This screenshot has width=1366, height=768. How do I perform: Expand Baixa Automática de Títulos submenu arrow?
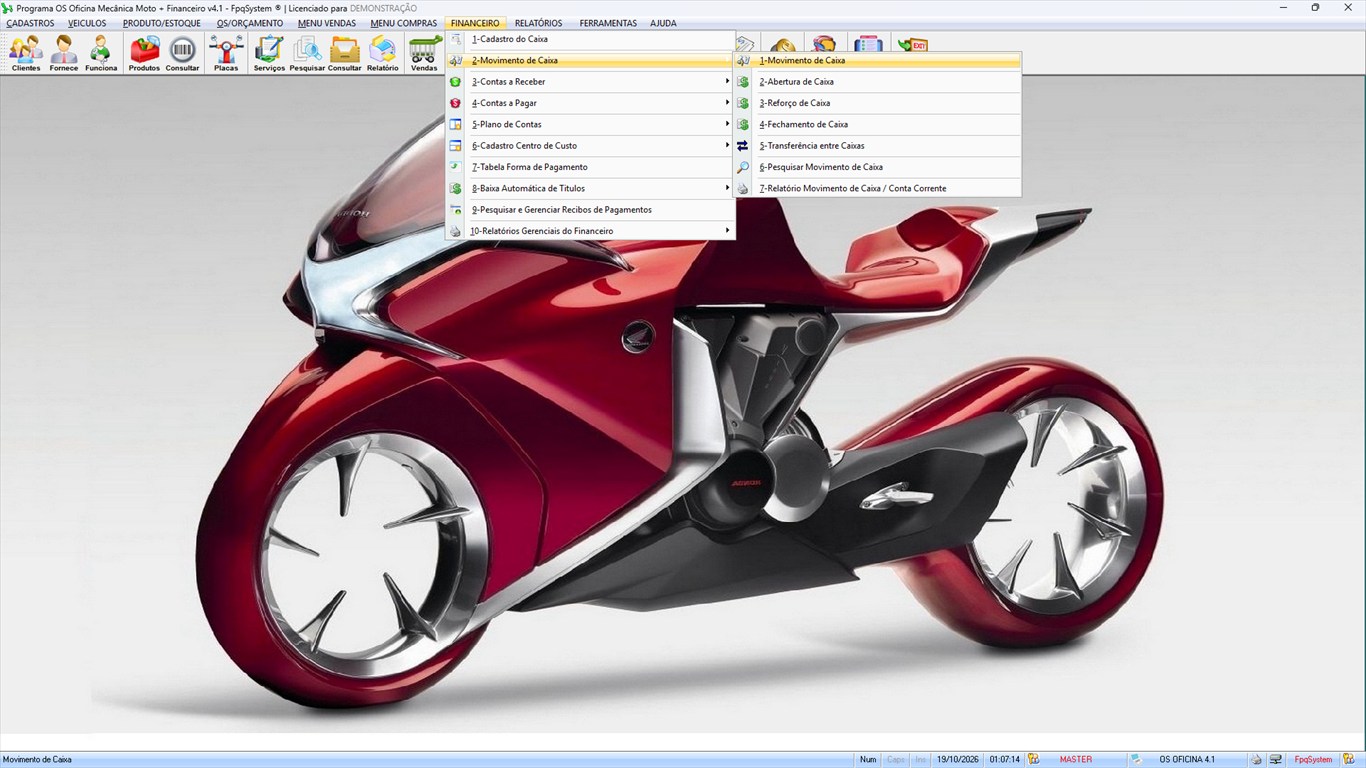tap(728, 188)
